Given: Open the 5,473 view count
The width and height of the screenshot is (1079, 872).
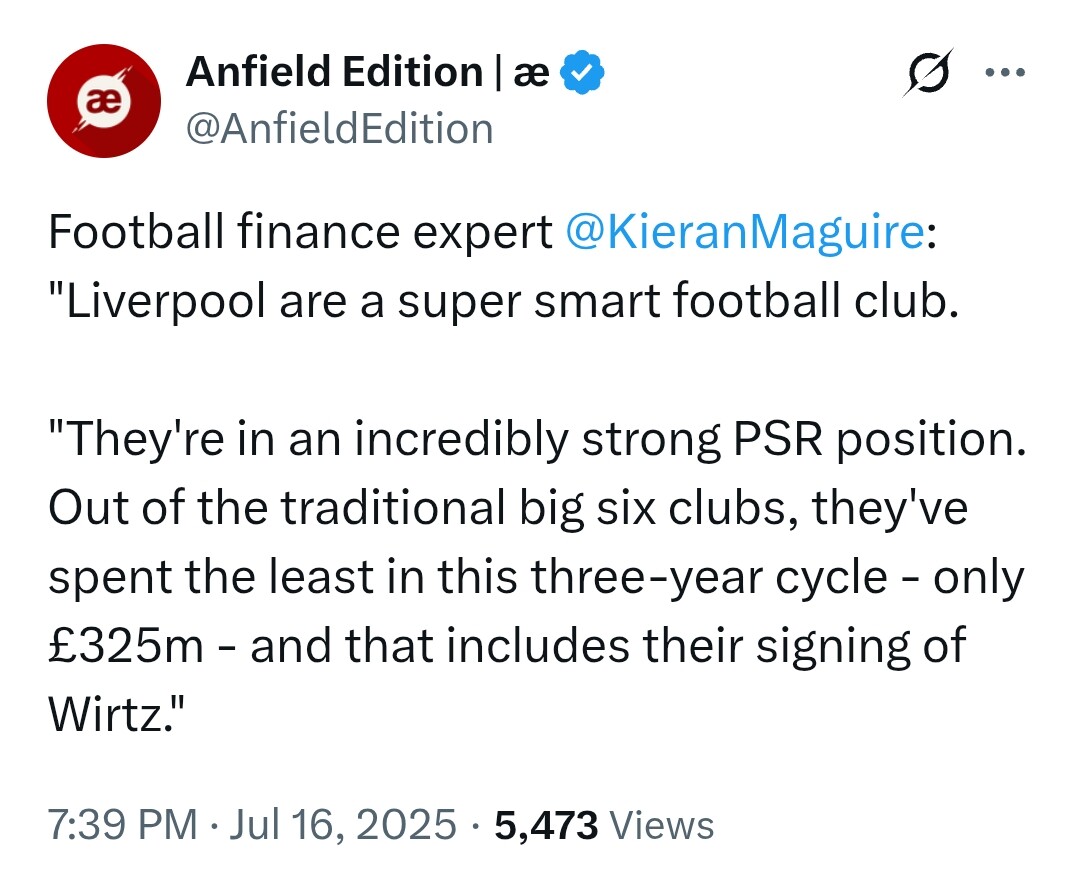Looking at the screenshot, I should 544,825.
